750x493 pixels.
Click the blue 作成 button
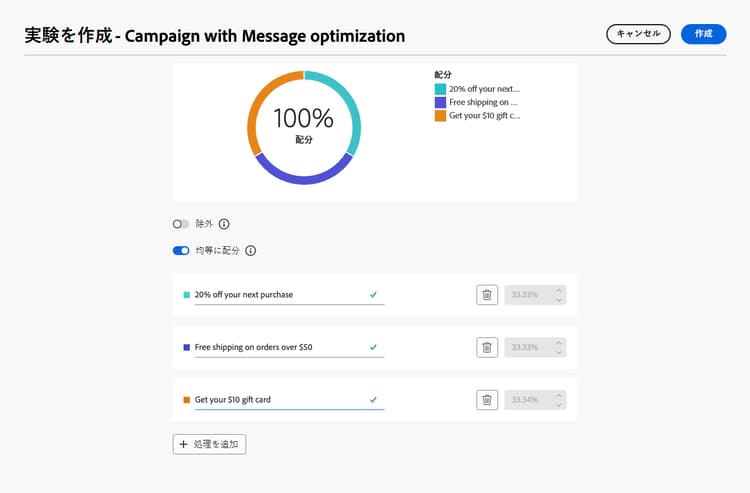click(x=703, y=34)
